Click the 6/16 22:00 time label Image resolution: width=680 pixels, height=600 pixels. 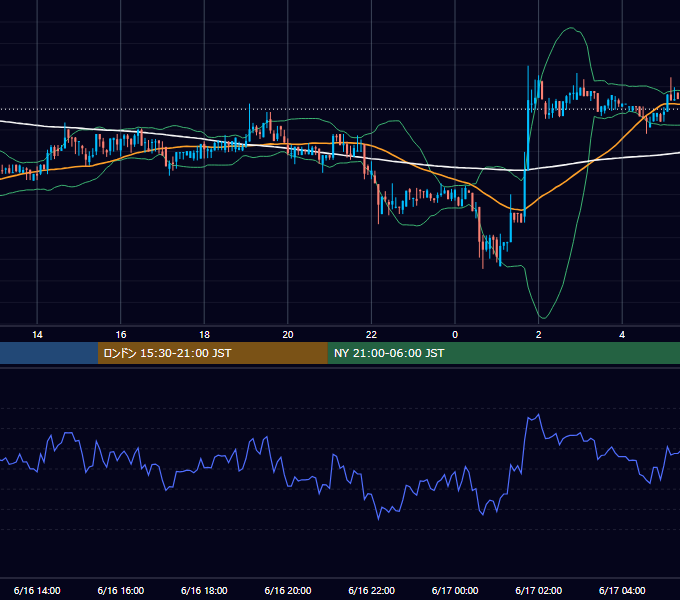point(372,590)
